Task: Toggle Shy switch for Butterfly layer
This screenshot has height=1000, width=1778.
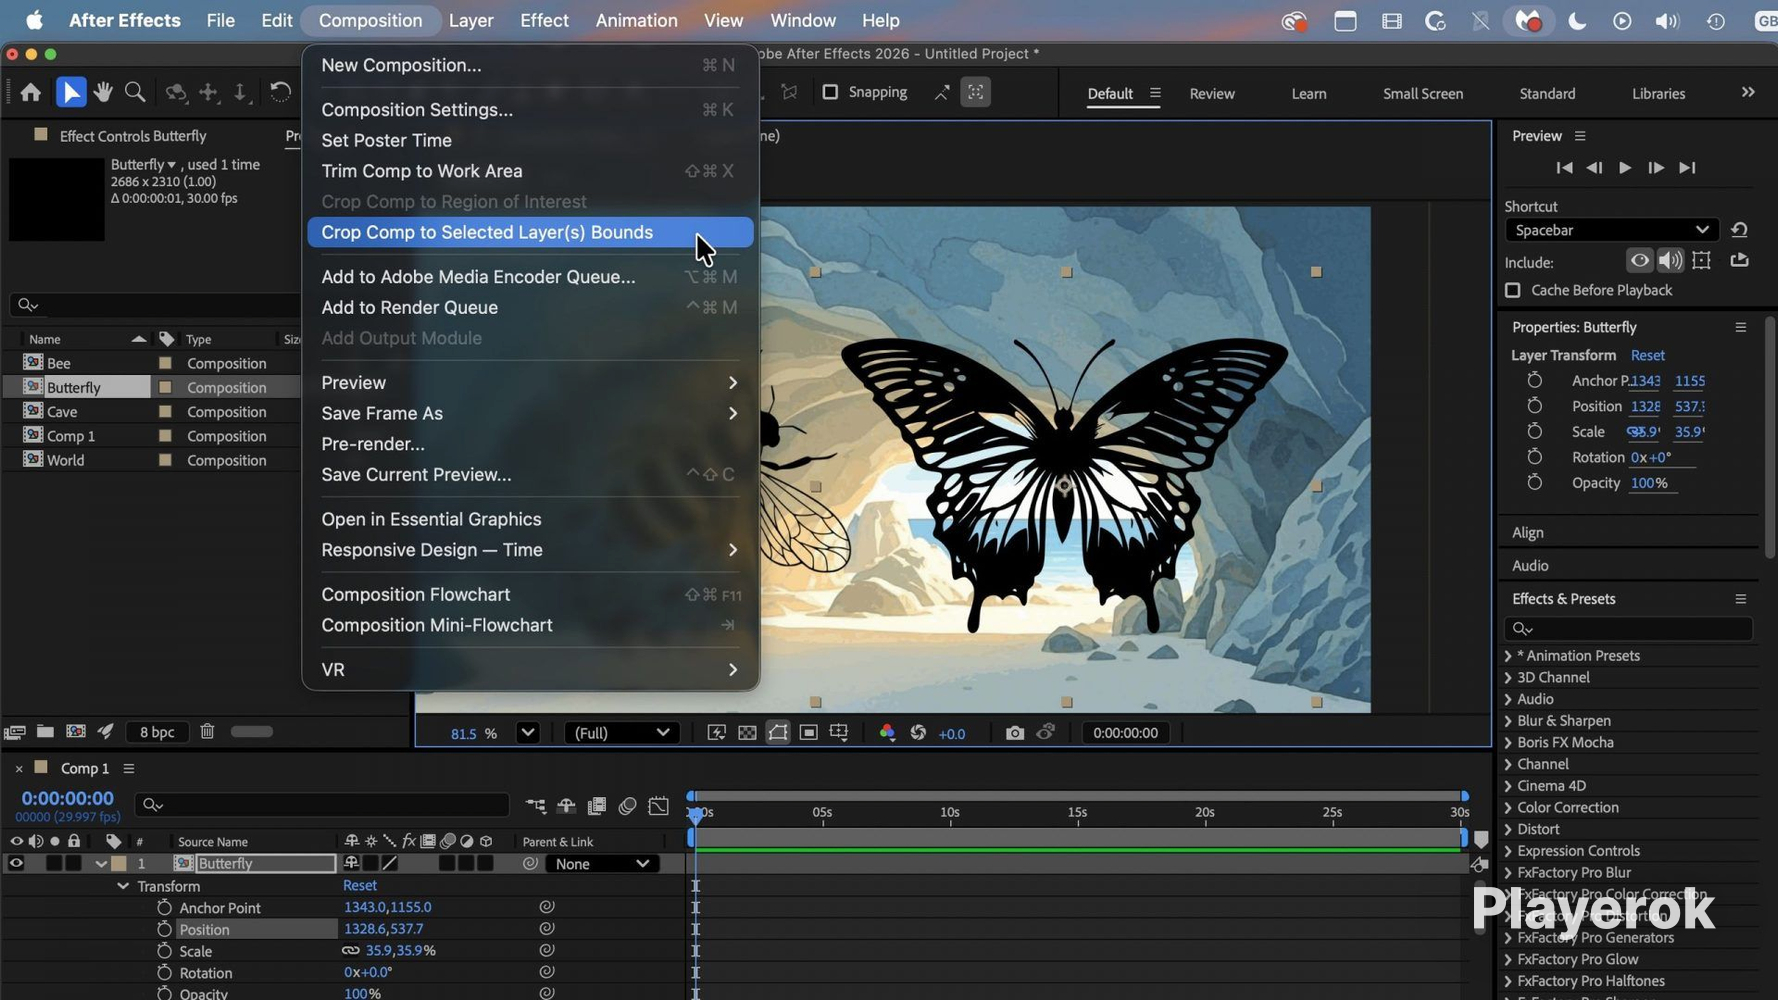Action: coord(351,864)
